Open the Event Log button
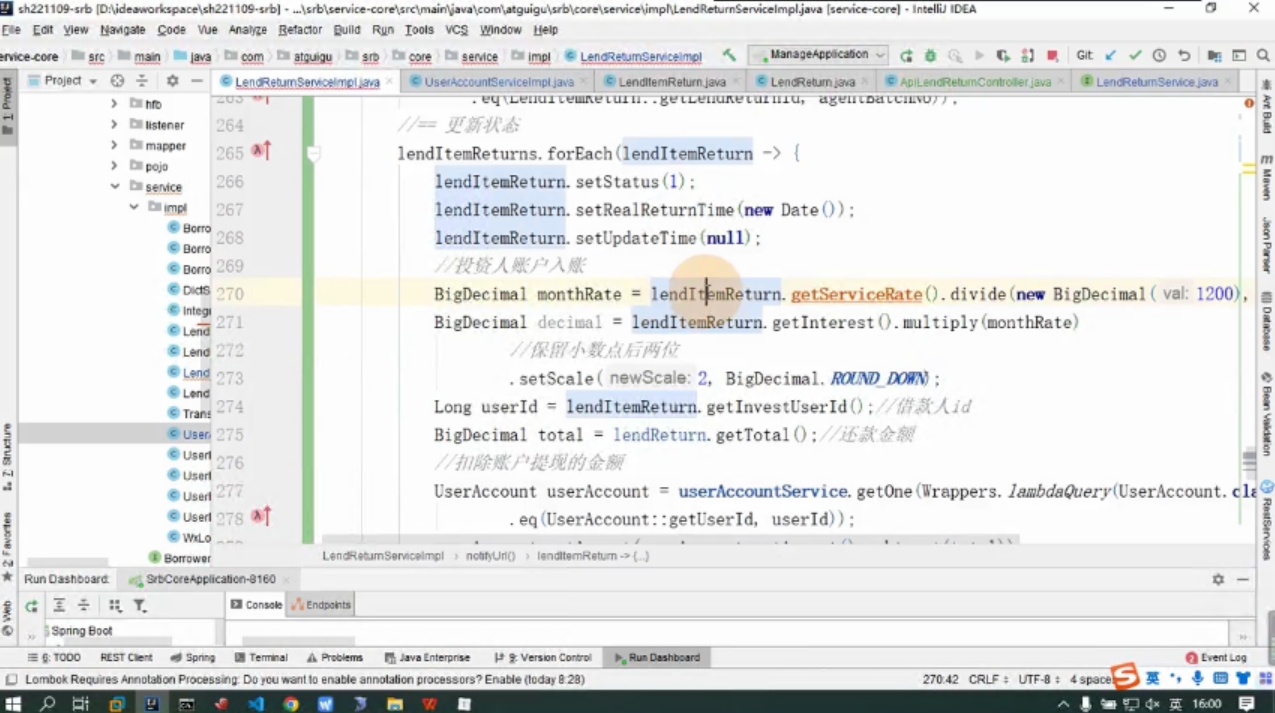The width and height of the screenshot is (1275, 713). pyautogui.click(x=1216, y=658)
